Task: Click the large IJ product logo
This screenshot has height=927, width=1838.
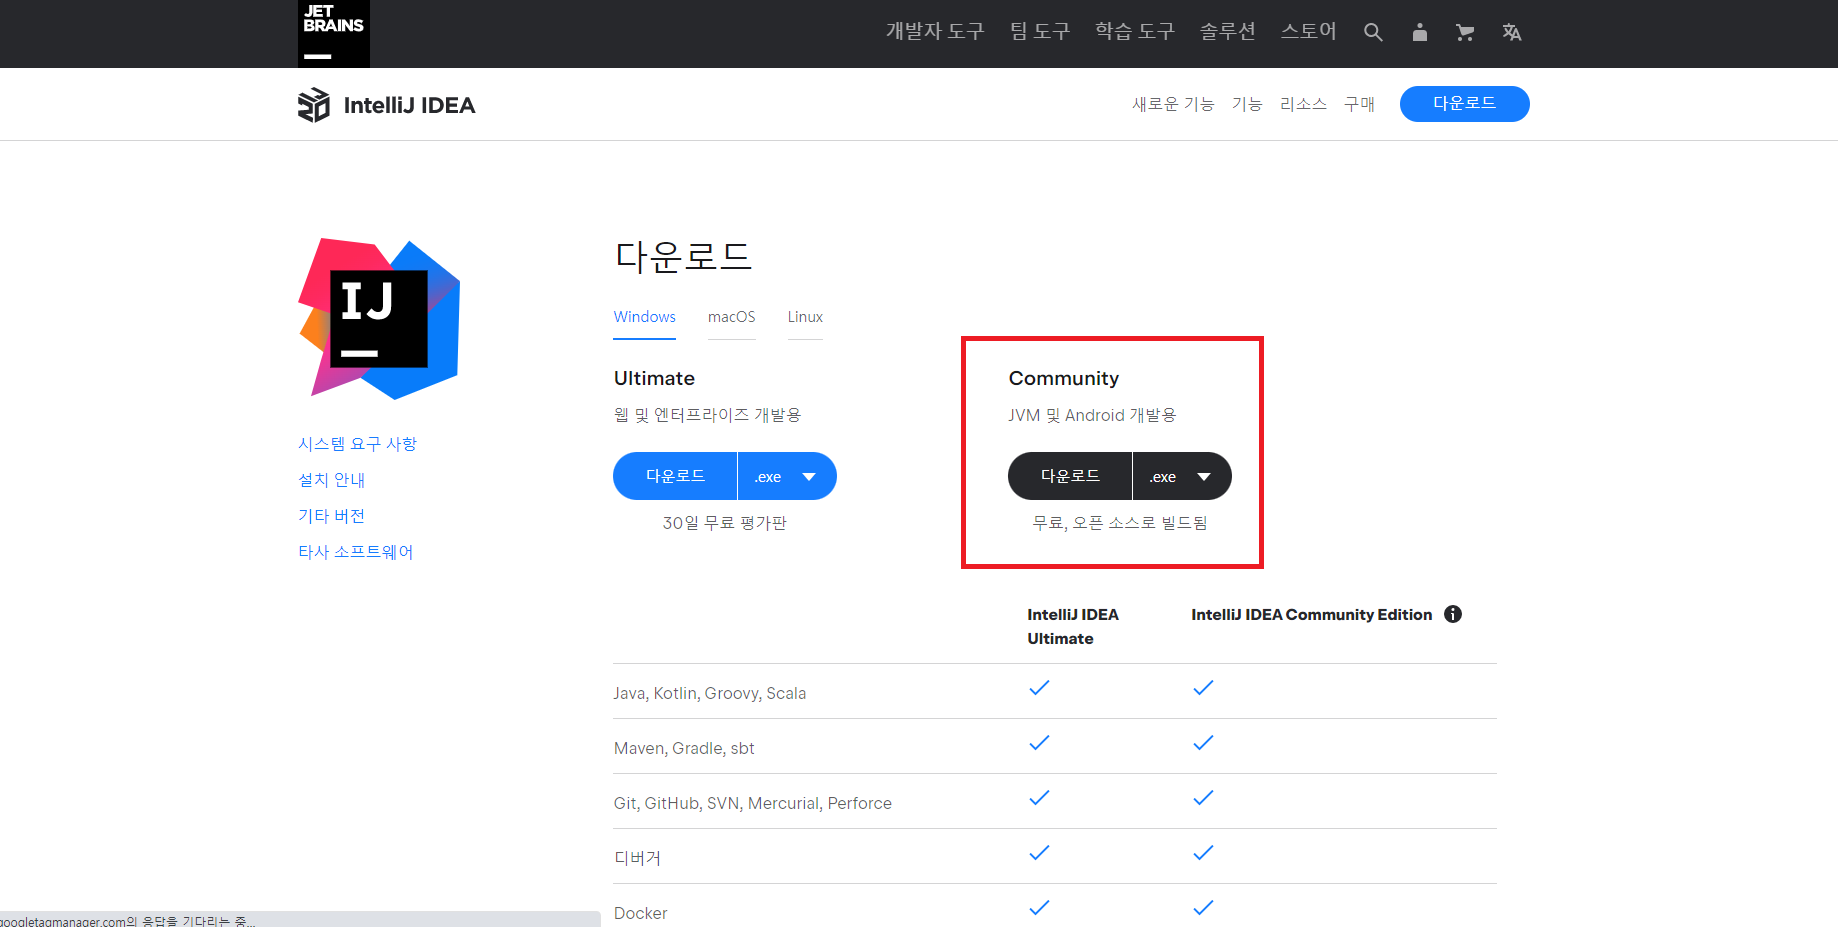Action: pyautogui.click(x=379, y=319)
